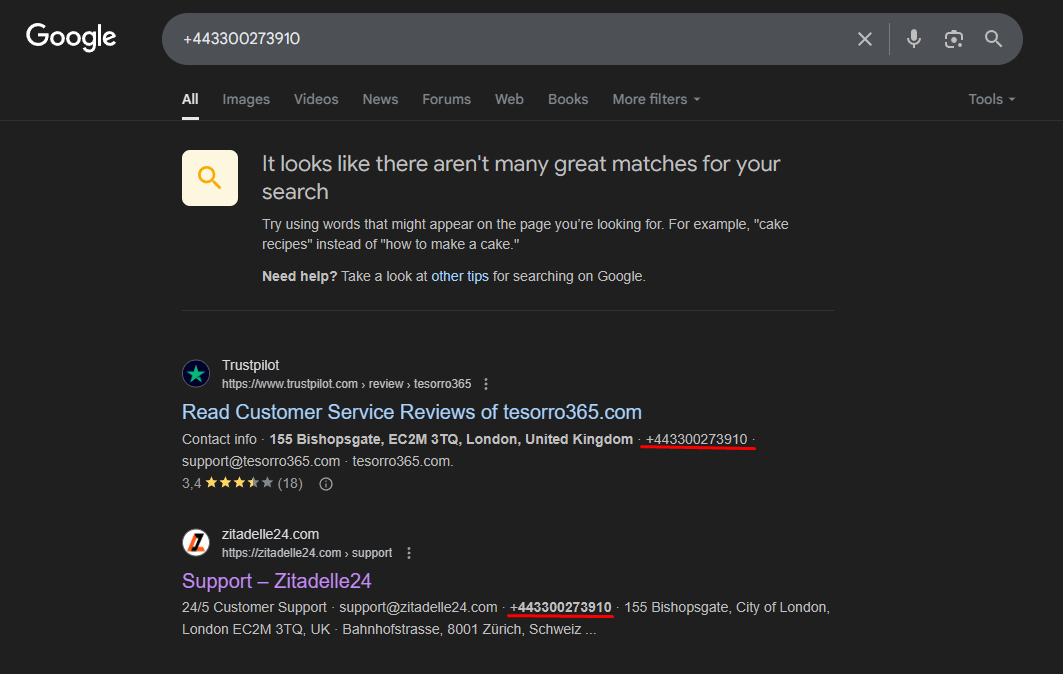
Task: Switch to the Images tab
Action: (246, 99)
